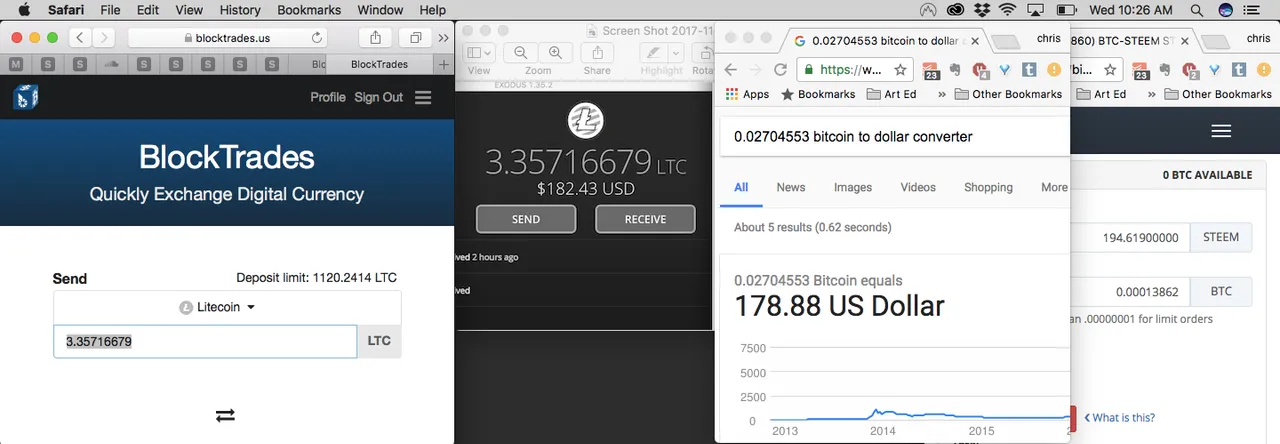The image size is (1280, 444).
Task: Open the Apps shortcut in the bookmarks bar
Action: [747, 94]
